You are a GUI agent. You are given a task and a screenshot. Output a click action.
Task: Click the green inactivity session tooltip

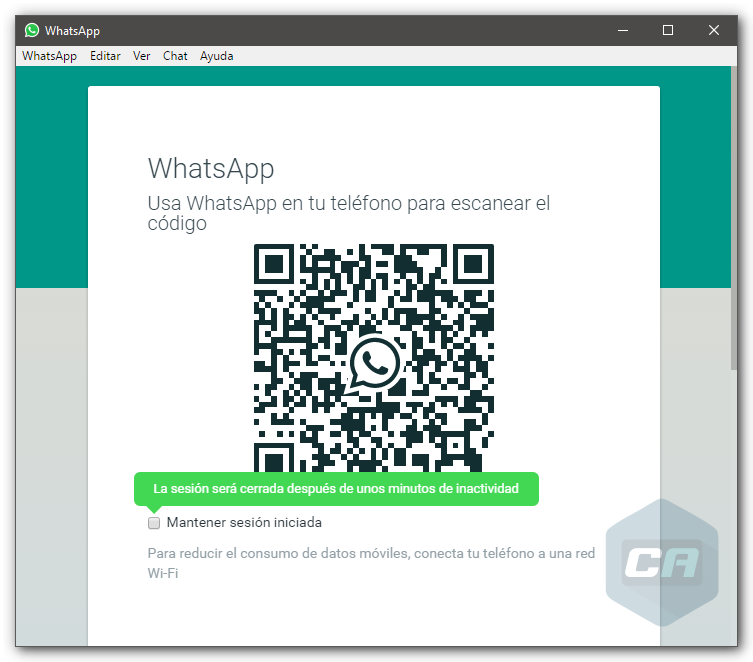coord(336,489)
